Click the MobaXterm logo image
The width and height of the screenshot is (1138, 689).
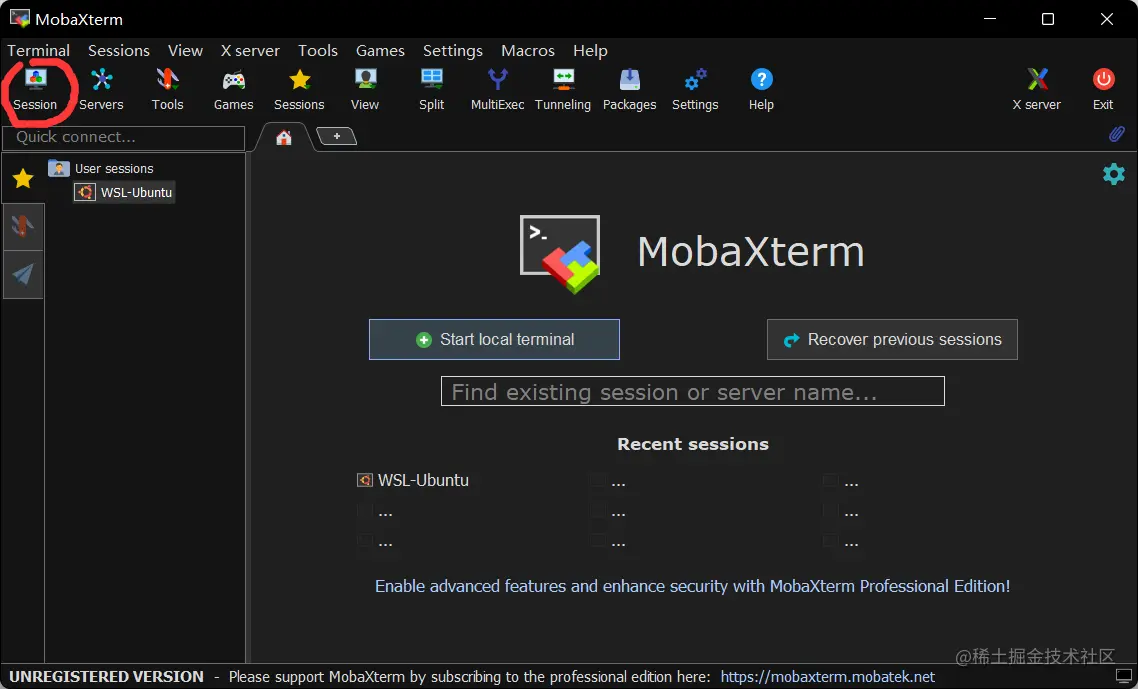[560, 253]
